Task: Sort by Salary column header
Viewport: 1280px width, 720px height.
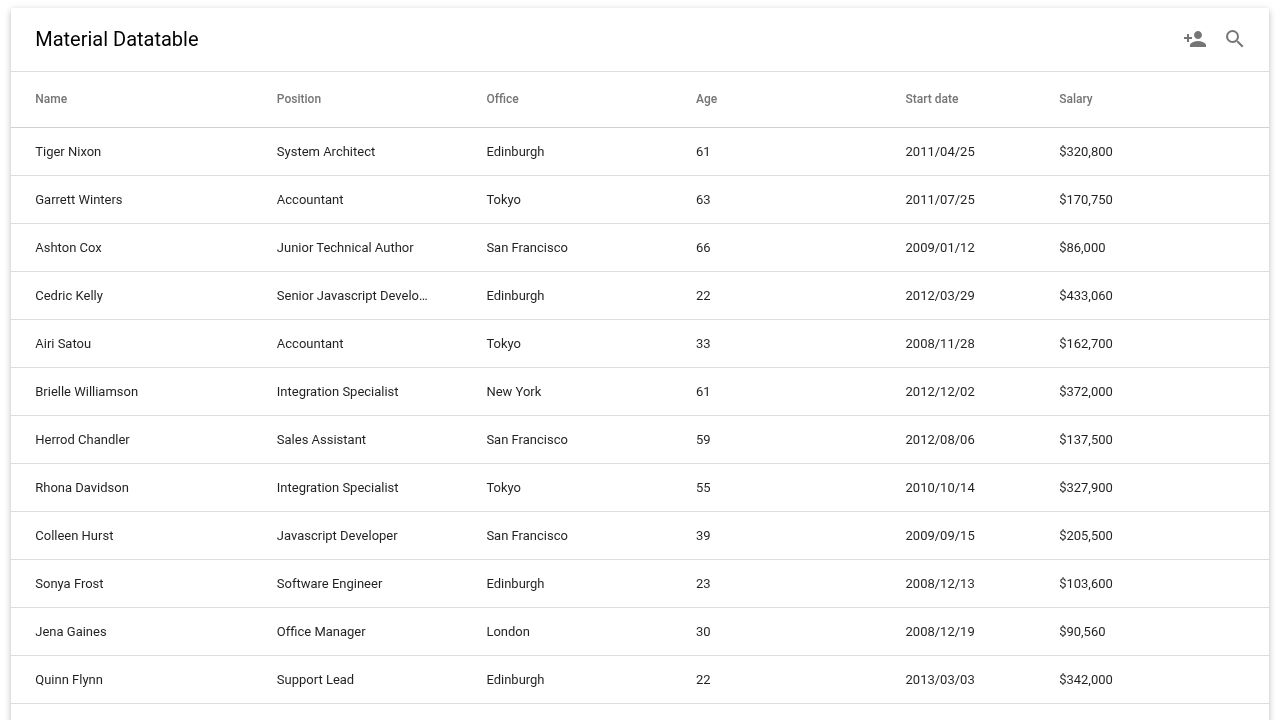Action: pyautogui.click(x=1076, y=99)
